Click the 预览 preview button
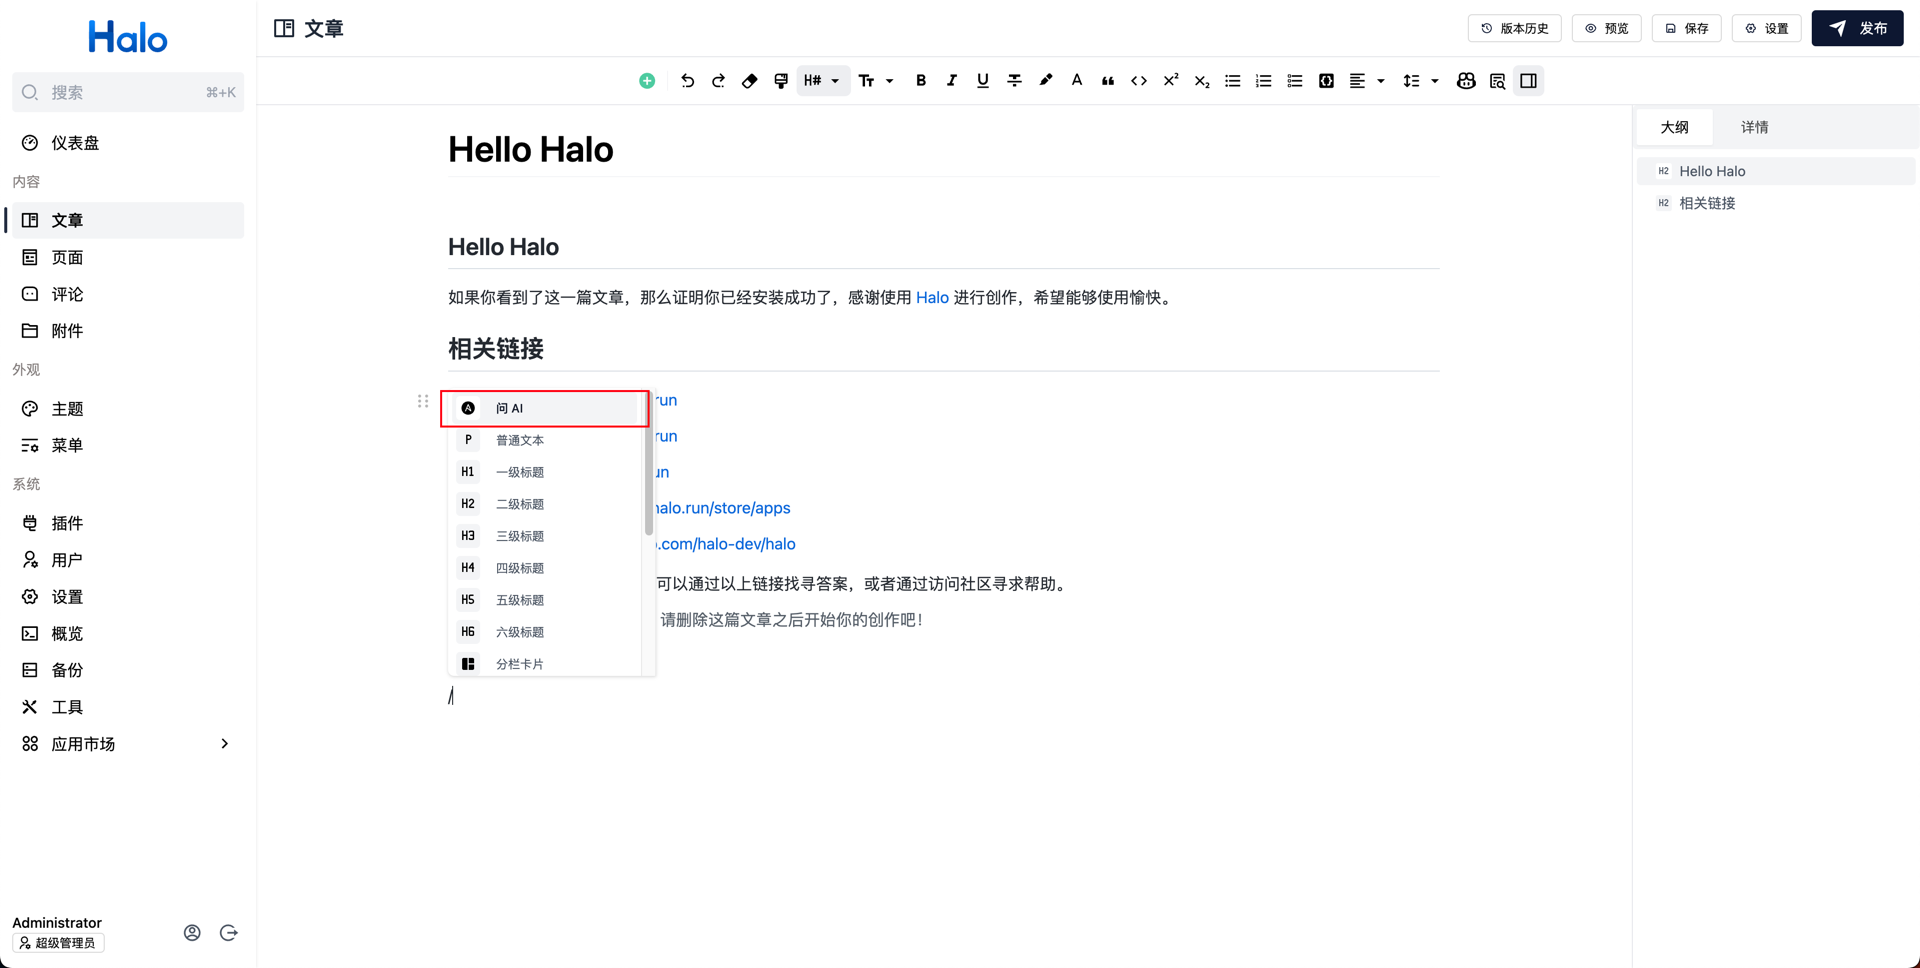The width and height of the screenshot is (1920, 968). [1606, 28]
